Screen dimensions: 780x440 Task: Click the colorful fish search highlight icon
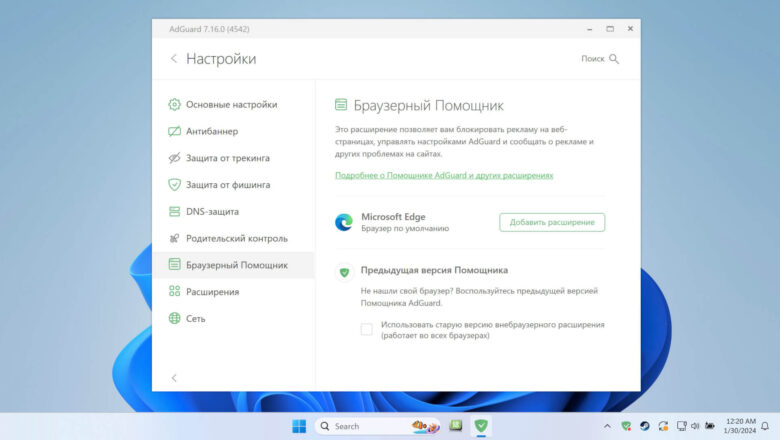(x=425, y=426)
